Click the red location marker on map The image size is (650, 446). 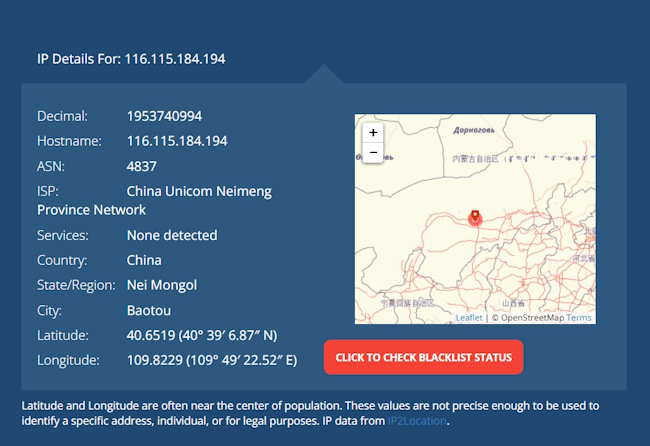pyautogui.click(x=475, y=216)
